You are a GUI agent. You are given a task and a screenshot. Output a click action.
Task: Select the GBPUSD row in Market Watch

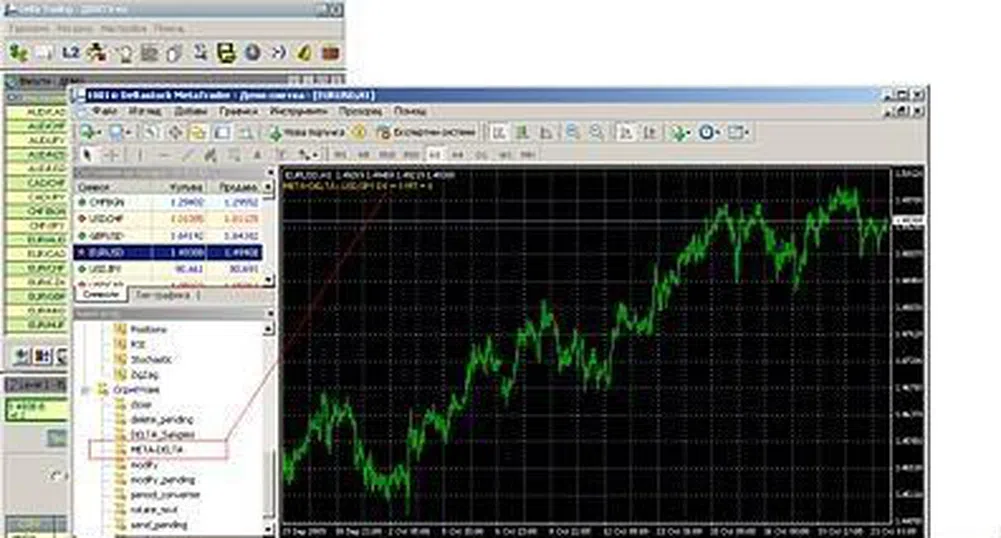pos(169,236)
